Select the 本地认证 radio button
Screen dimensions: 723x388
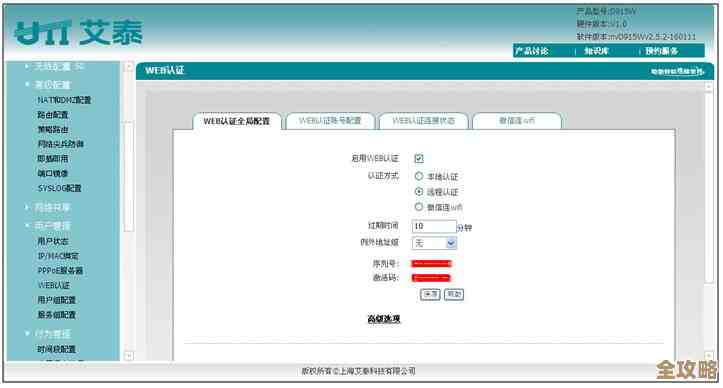[419, 176]
